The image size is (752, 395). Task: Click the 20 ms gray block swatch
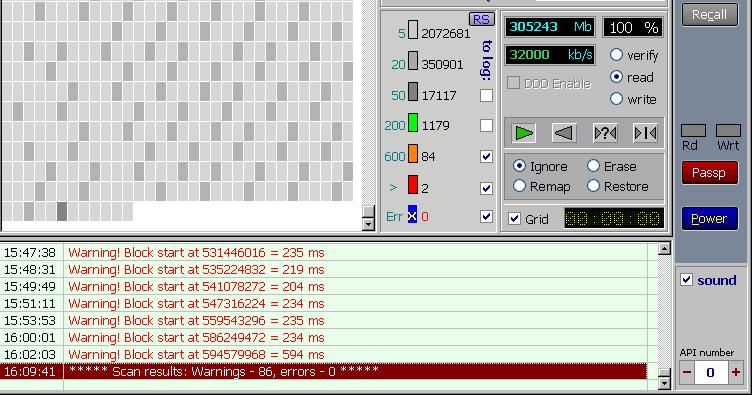click(x=412, y=60)
